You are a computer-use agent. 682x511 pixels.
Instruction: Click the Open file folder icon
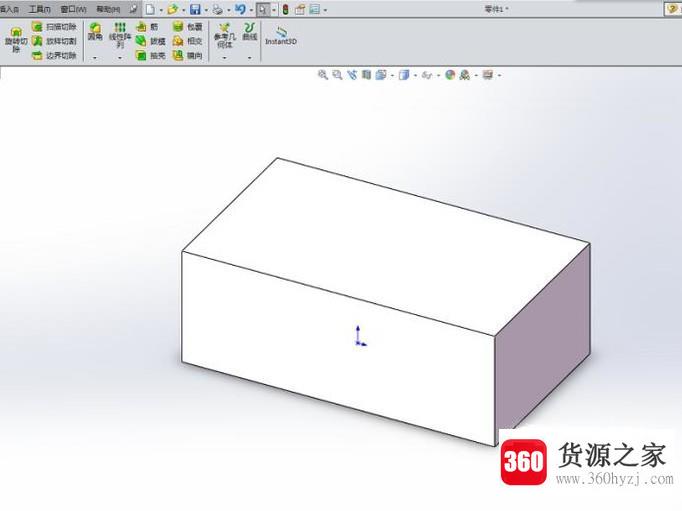point(173,9)
